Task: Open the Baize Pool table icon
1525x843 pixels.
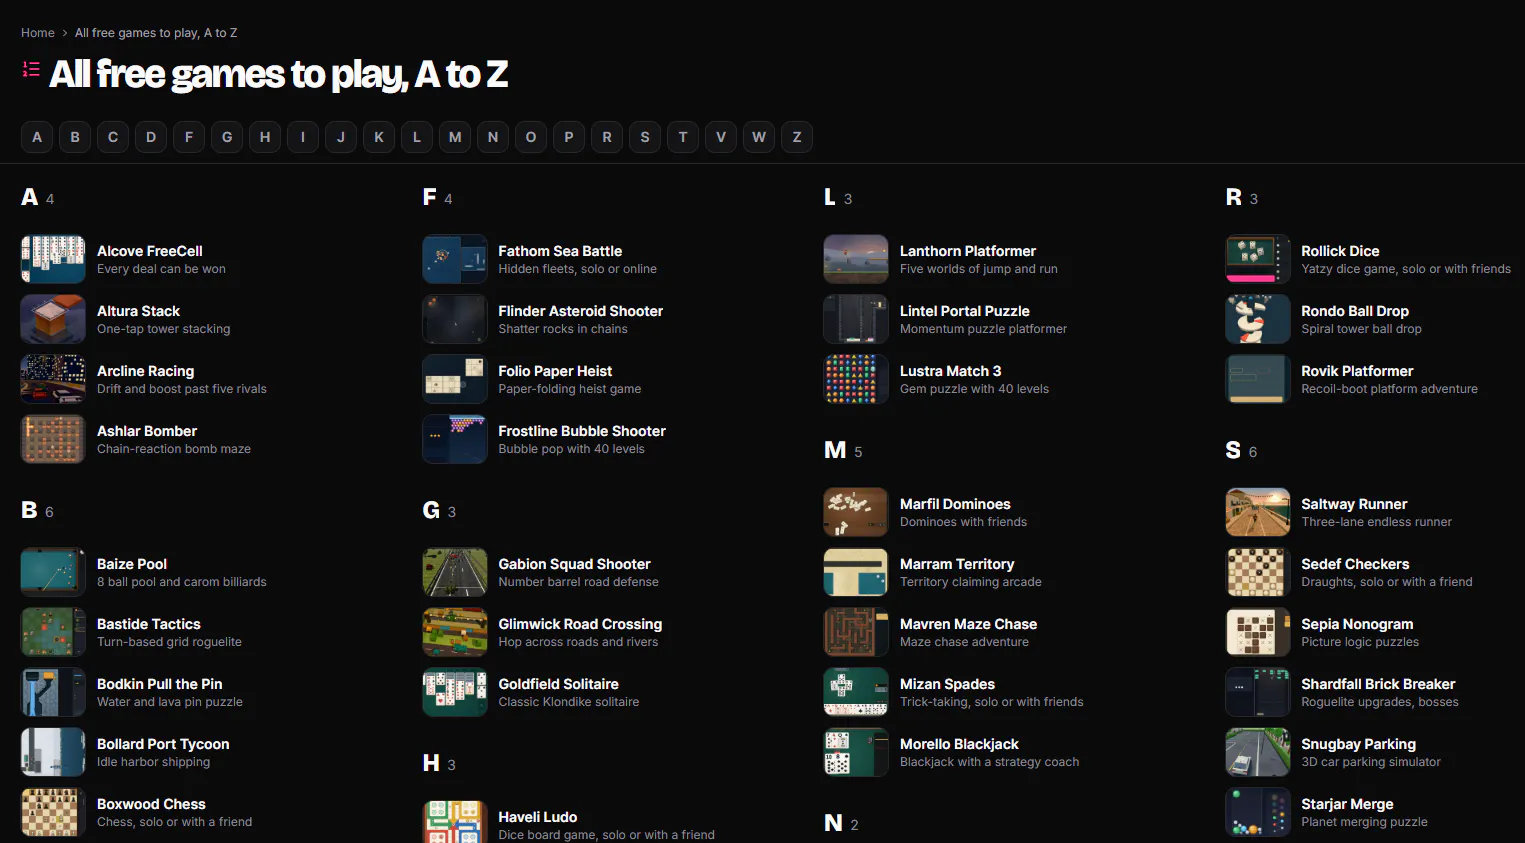Action: point(53,572)
